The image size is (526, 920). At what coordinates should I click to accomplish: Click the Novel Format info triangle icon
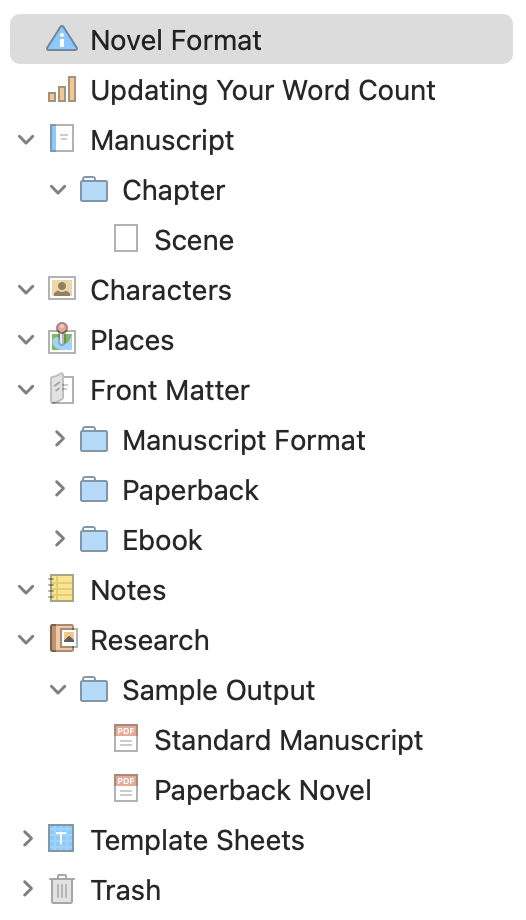62,39
